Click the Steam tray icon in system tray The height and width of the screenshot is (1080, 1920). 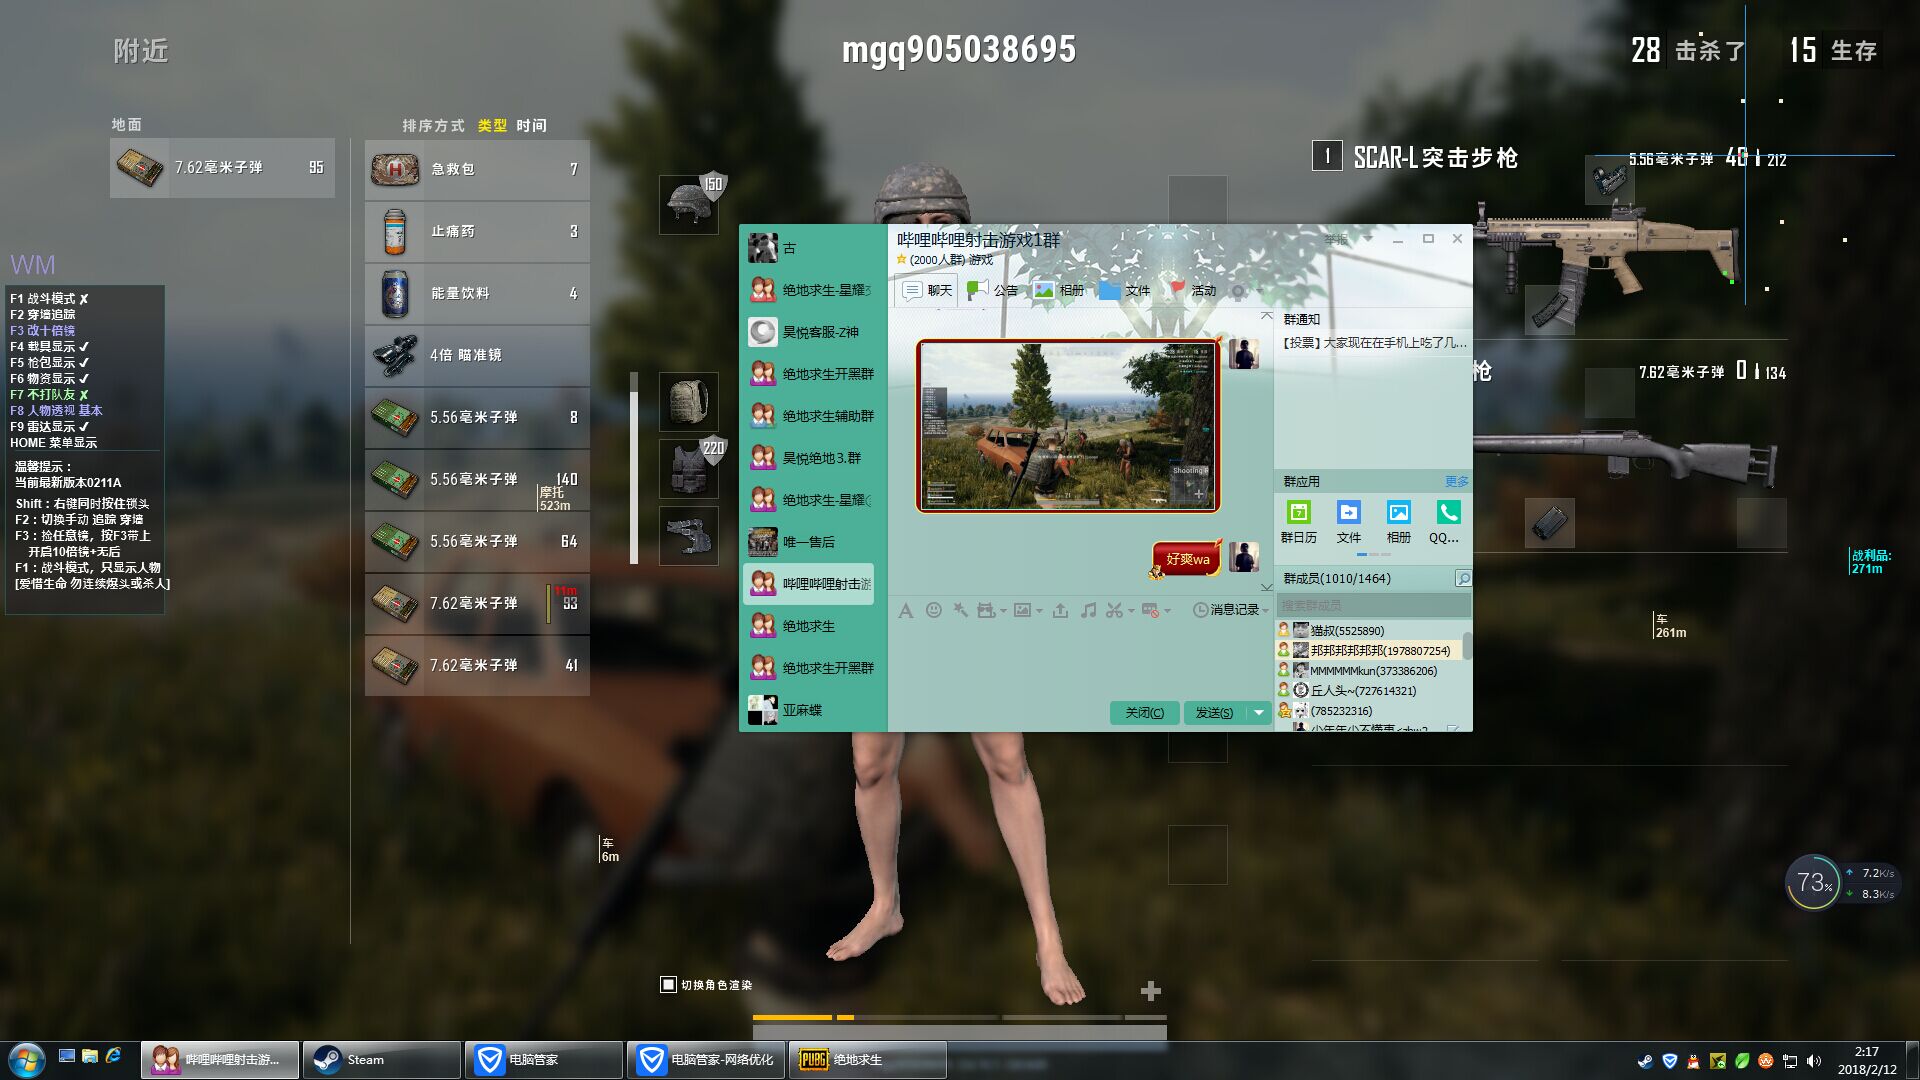pos(1645,1061)
